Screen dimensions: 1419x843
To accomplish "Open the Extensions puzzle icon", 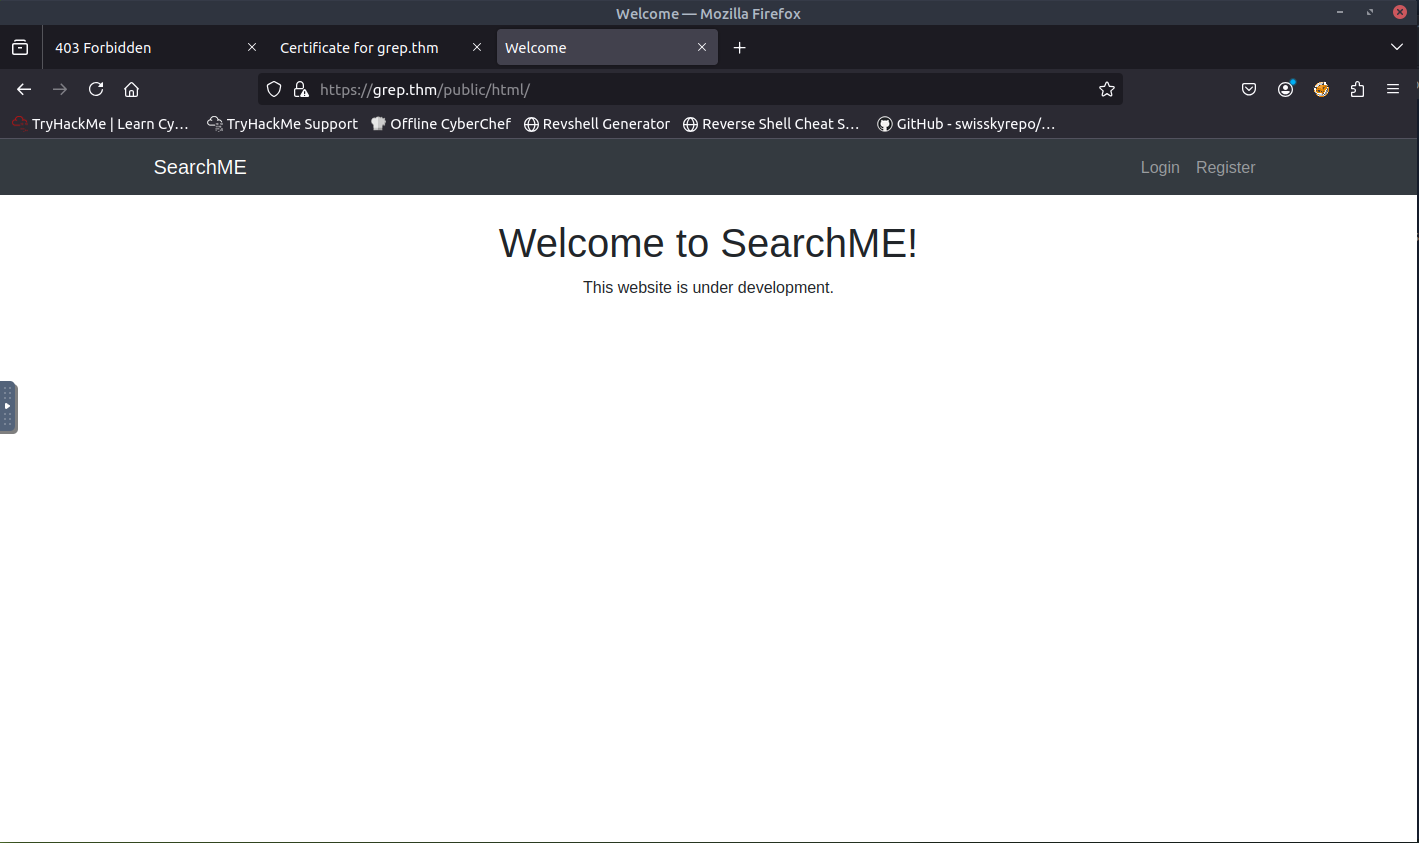I will [1357, 89].
